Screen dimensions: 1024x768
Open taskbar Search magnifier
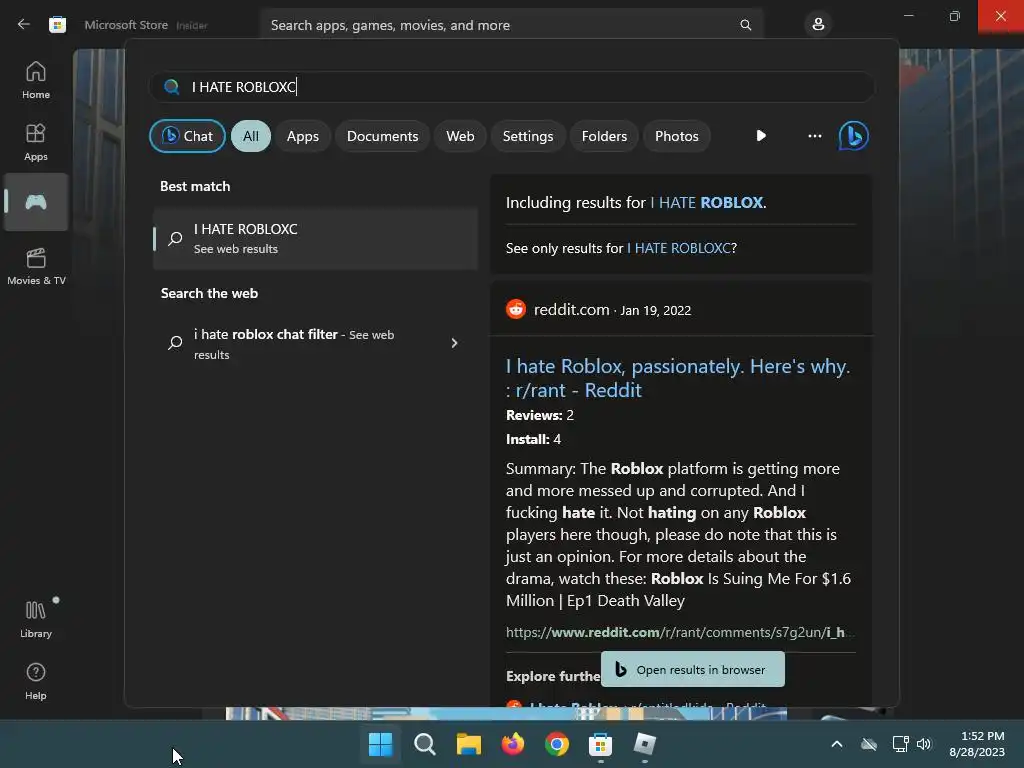(424, 744)
